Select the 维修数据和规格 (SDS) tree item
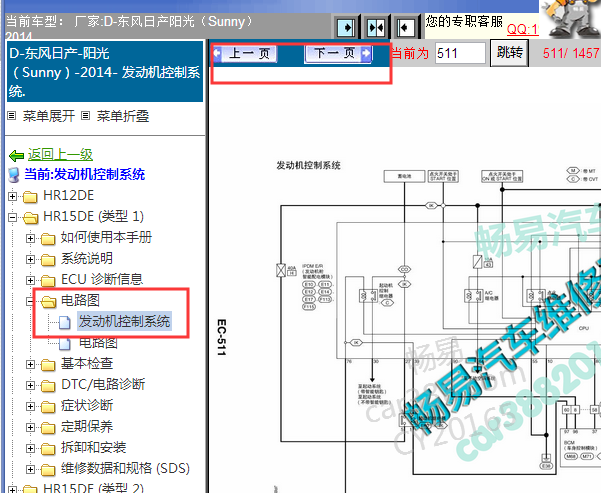The height and width of the screenshot is (493, 601). pos(125,468)
